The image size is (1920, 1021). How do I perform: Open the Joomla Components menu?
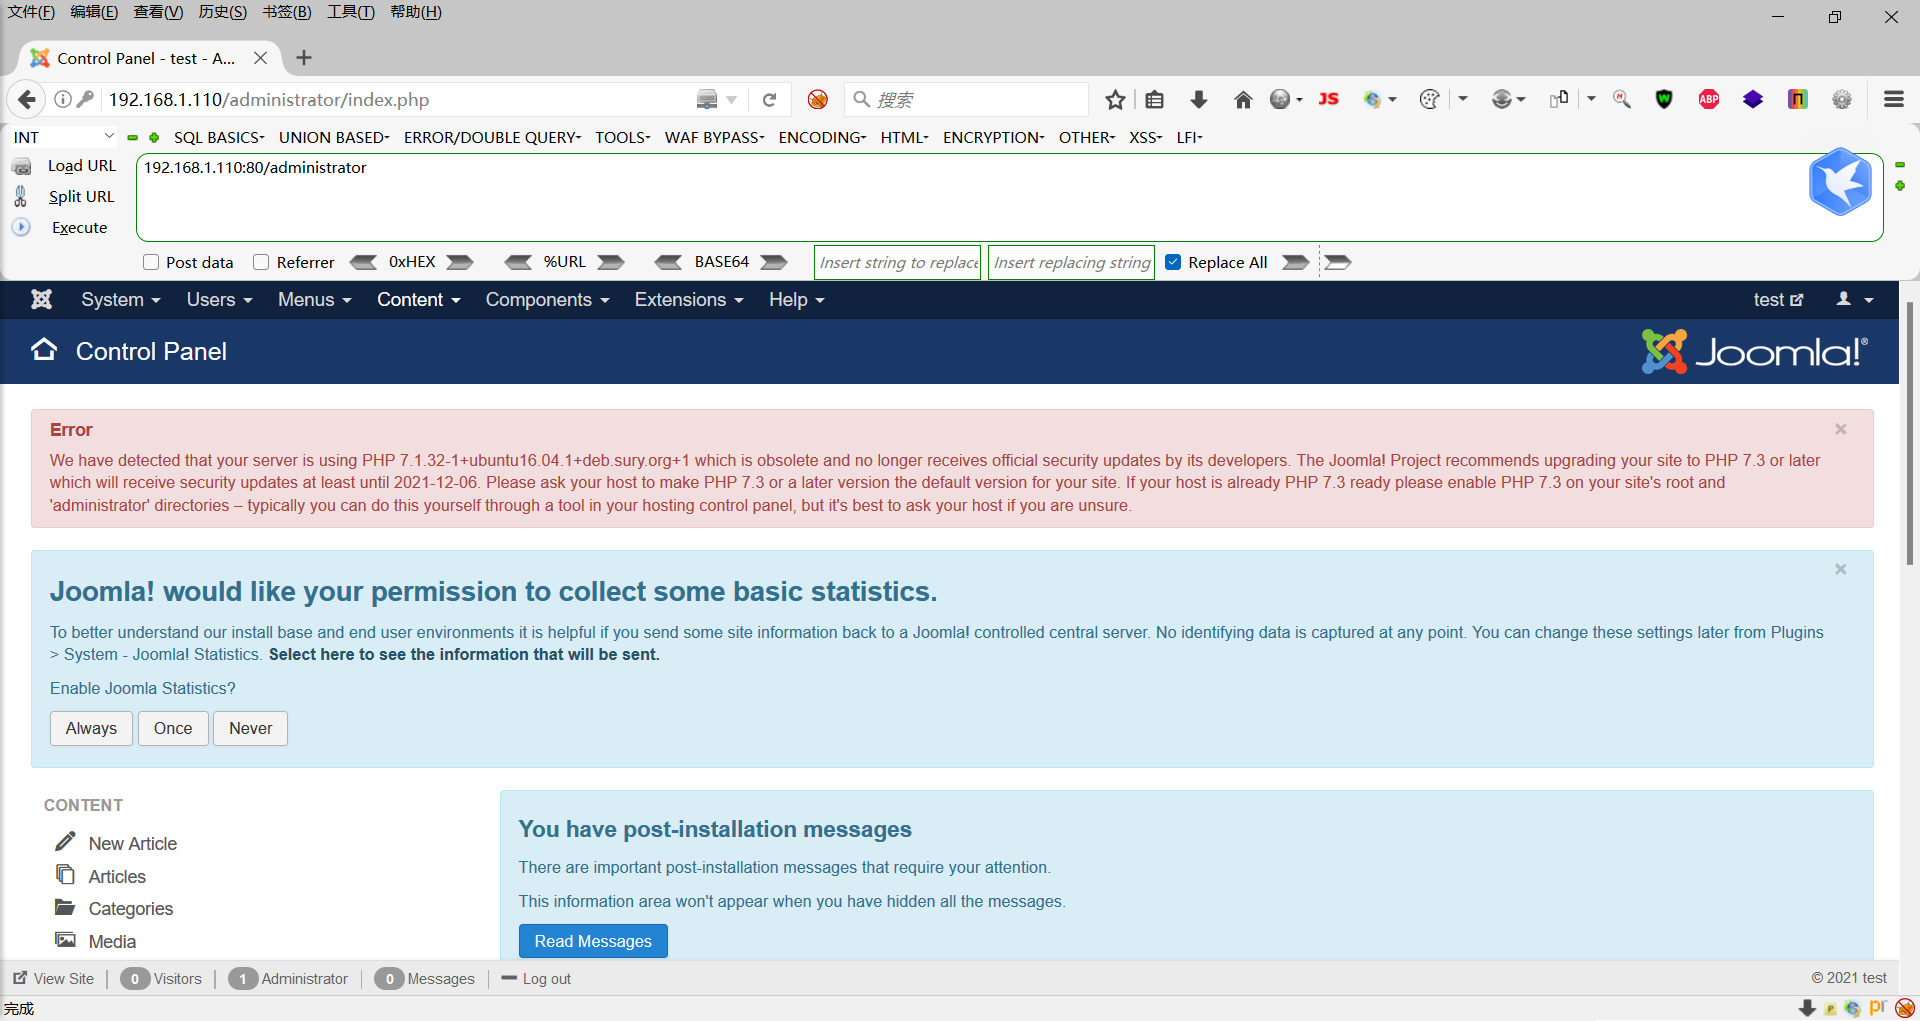[x=547, y=300]
